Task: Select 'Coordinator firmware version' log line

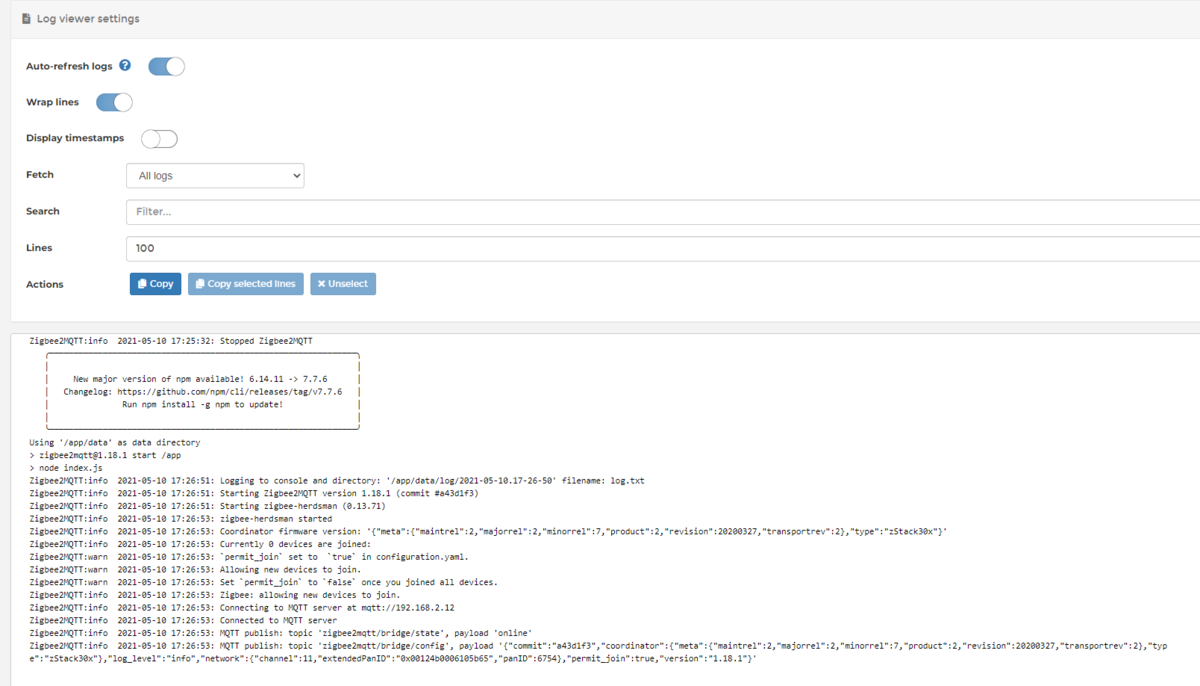Action: pyautogui.click(x=488, y=531)
